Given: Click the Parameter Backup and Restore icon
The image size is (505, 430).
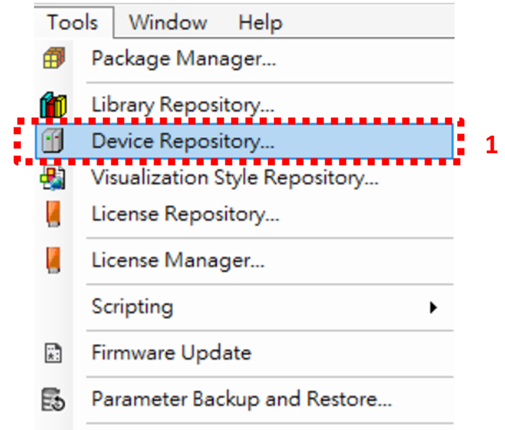Looking at the screenshot, I should point(53,399).
